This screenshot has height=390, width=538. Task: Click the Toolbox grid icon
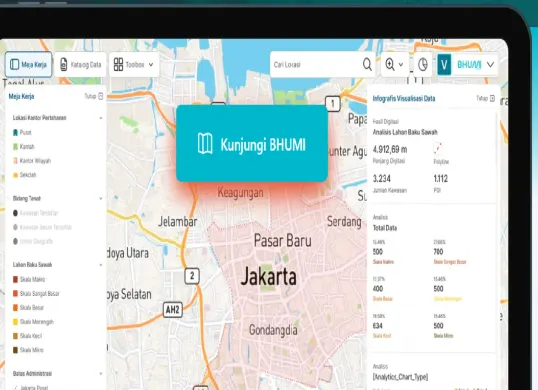[x=118, y=64]
